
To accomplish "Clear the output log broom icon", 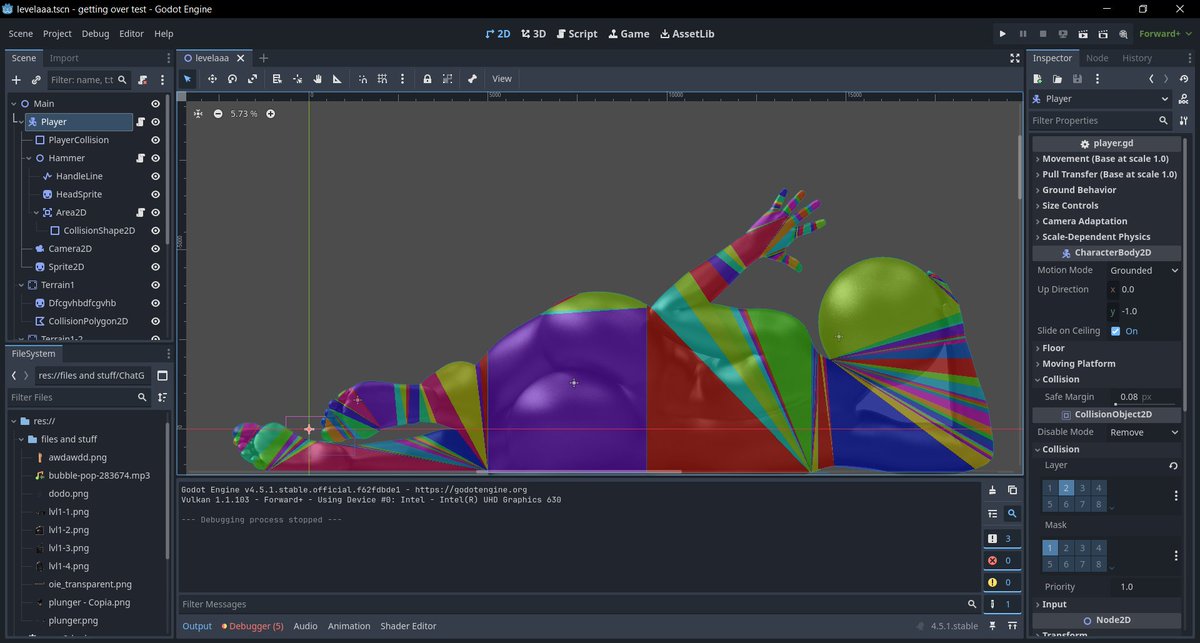I will pyautogui.click(x=992, y=490).
